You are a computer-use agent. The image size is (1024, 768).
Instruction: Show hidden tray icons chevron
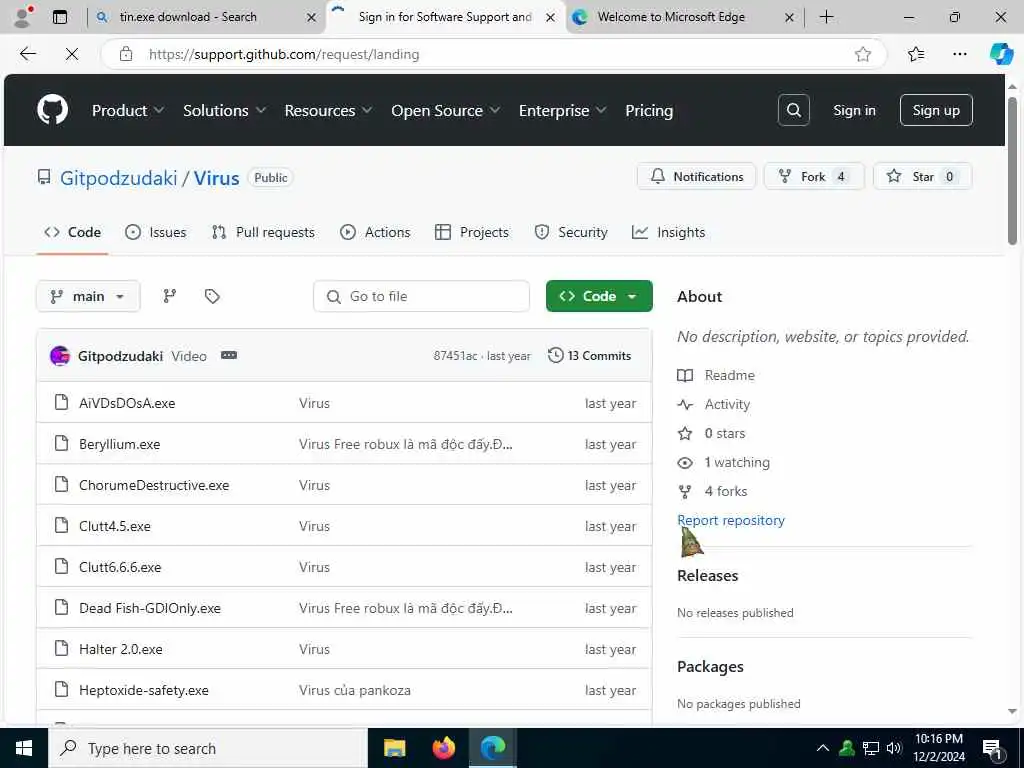(x=823, y=748)
